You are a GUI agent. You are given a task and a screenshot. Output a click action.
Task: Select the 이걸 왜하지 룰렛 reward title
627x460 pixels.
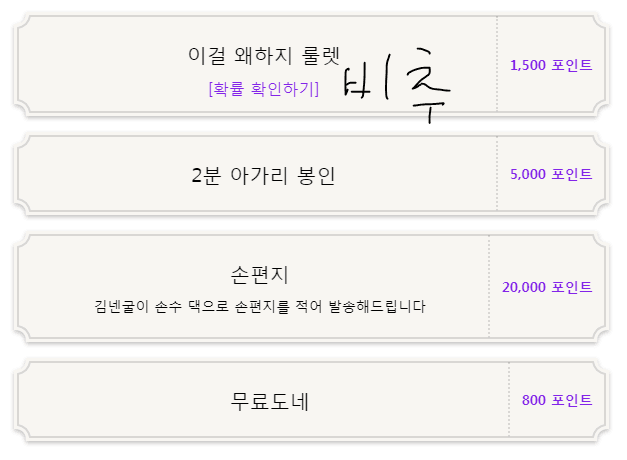click(264, 56)
